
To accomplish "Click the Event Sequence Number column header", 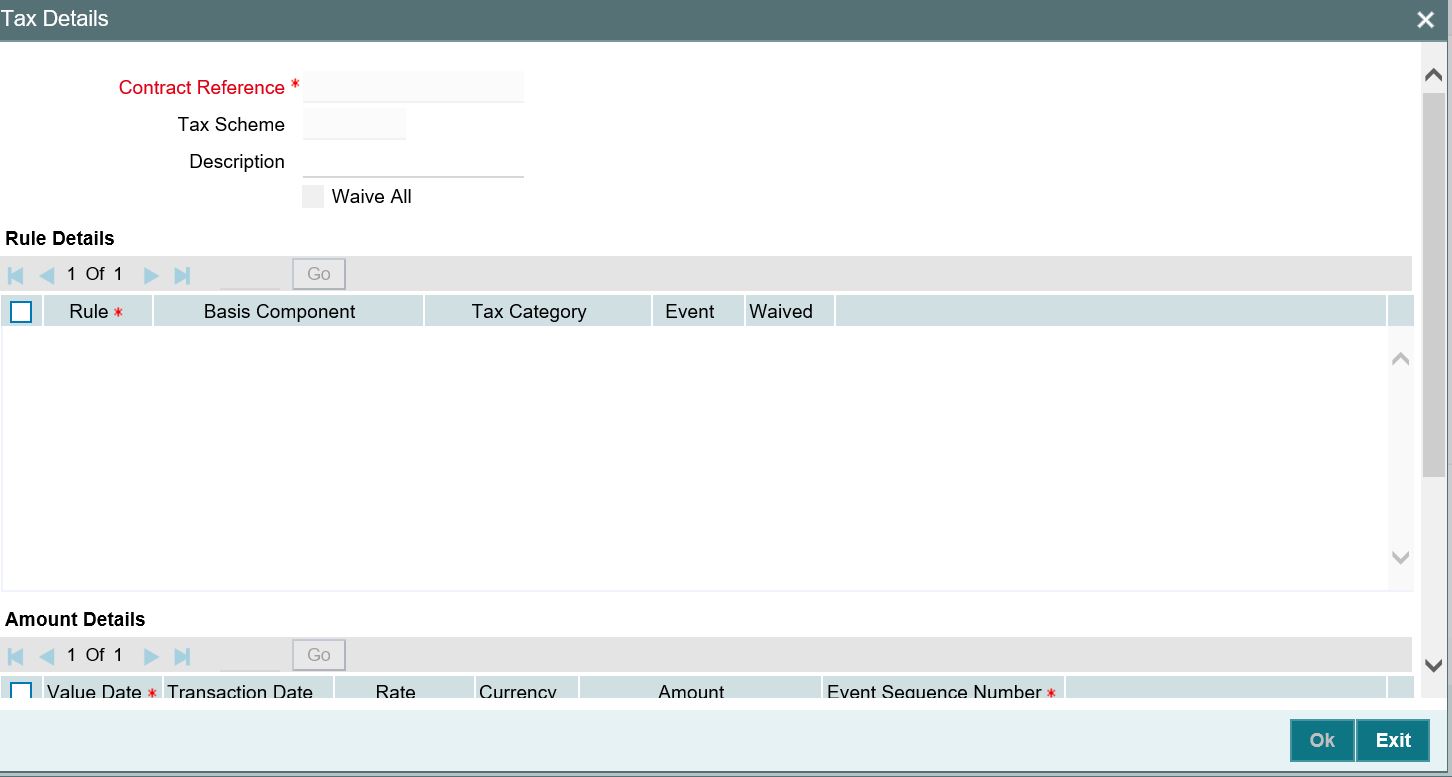I will tap(943, 688).
